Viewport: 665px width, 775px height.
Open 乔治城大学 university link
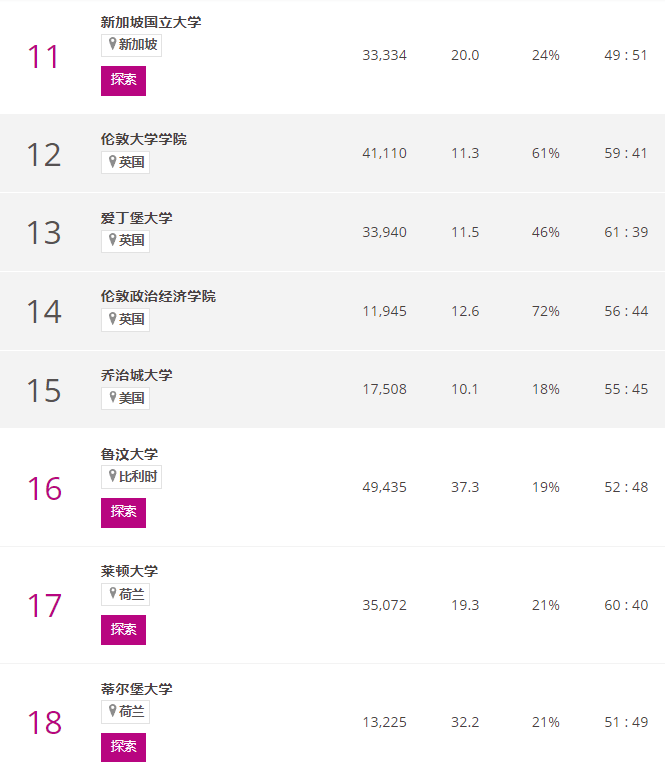tap(137, 375)
